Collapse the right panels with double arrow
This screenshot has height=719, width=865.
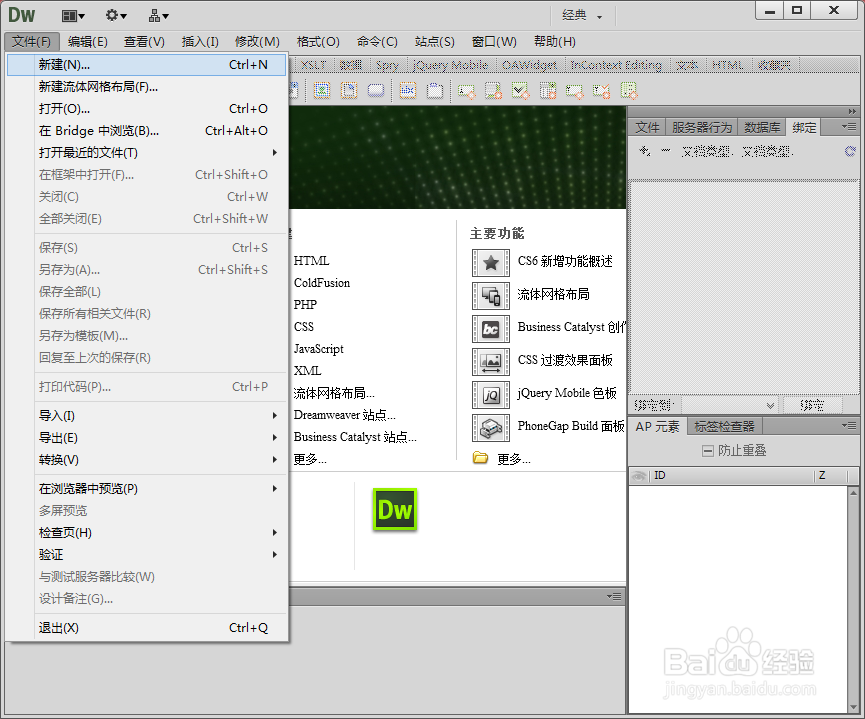pyautogui.click(x=852, y=111)
